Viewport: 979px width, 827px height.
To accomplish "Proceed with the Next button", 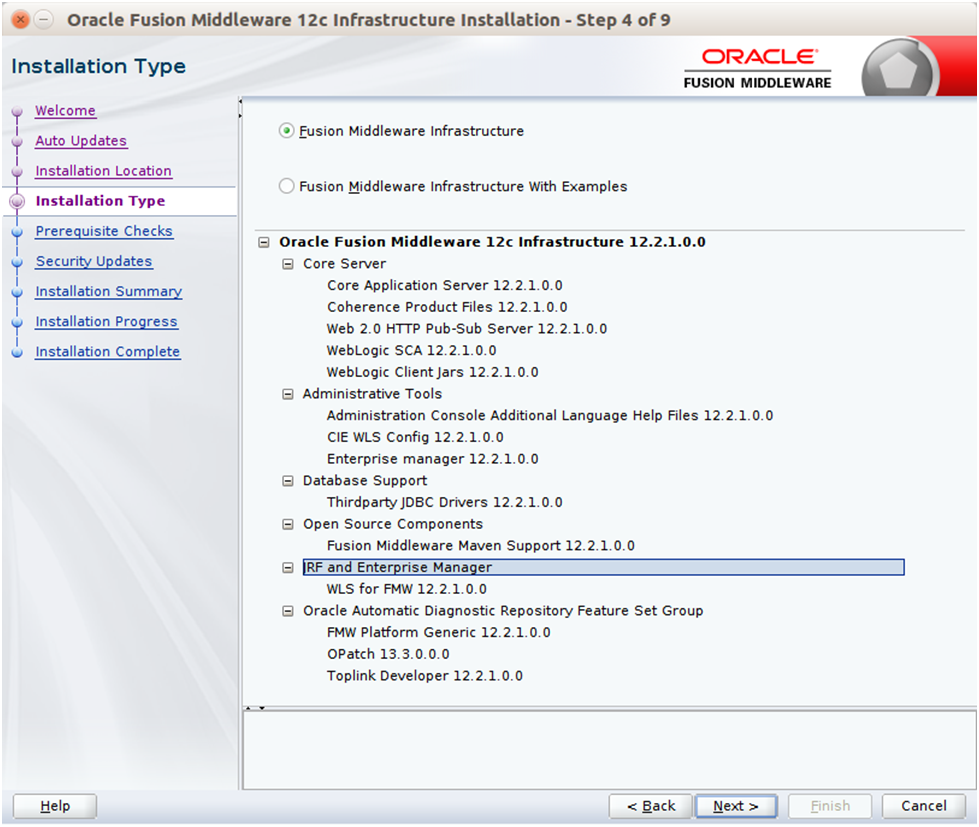I will click(736, 806).
